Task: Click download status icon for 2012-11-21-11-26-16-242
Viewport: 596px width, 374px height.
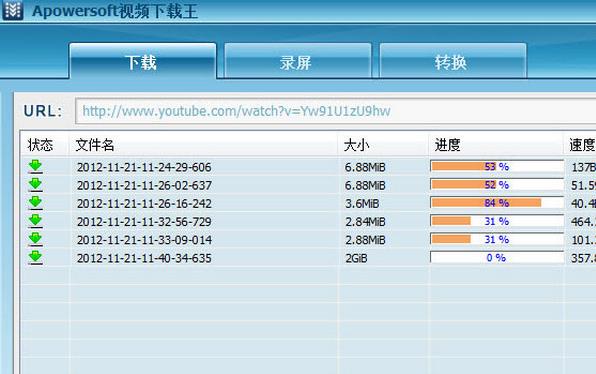Action: click(x=35, y=203)
